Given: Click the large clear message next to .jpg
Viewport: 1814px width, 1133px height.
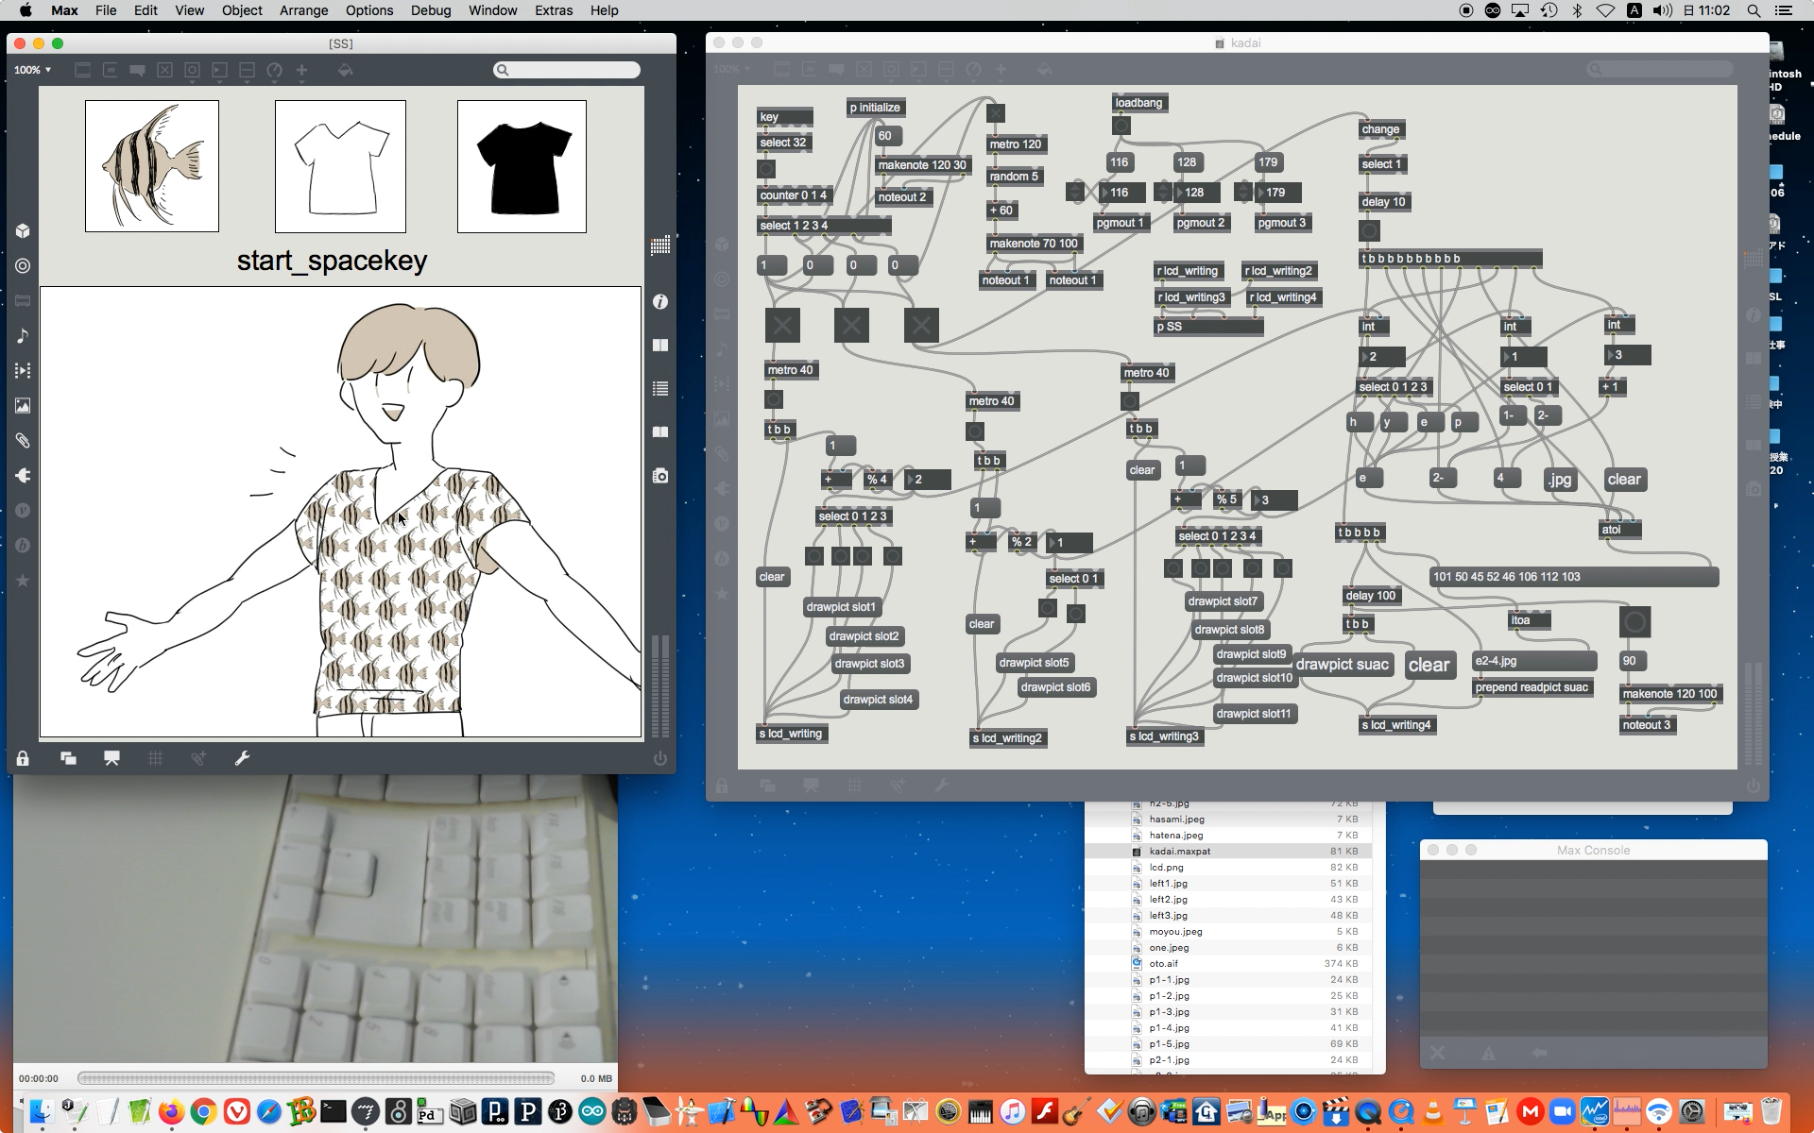Looking at the screenshot, I should (x=1623, y=480).
